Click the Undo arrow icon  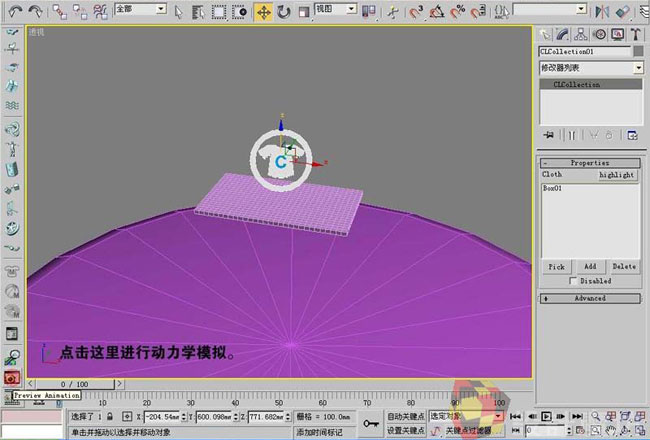tap(16, 12)
